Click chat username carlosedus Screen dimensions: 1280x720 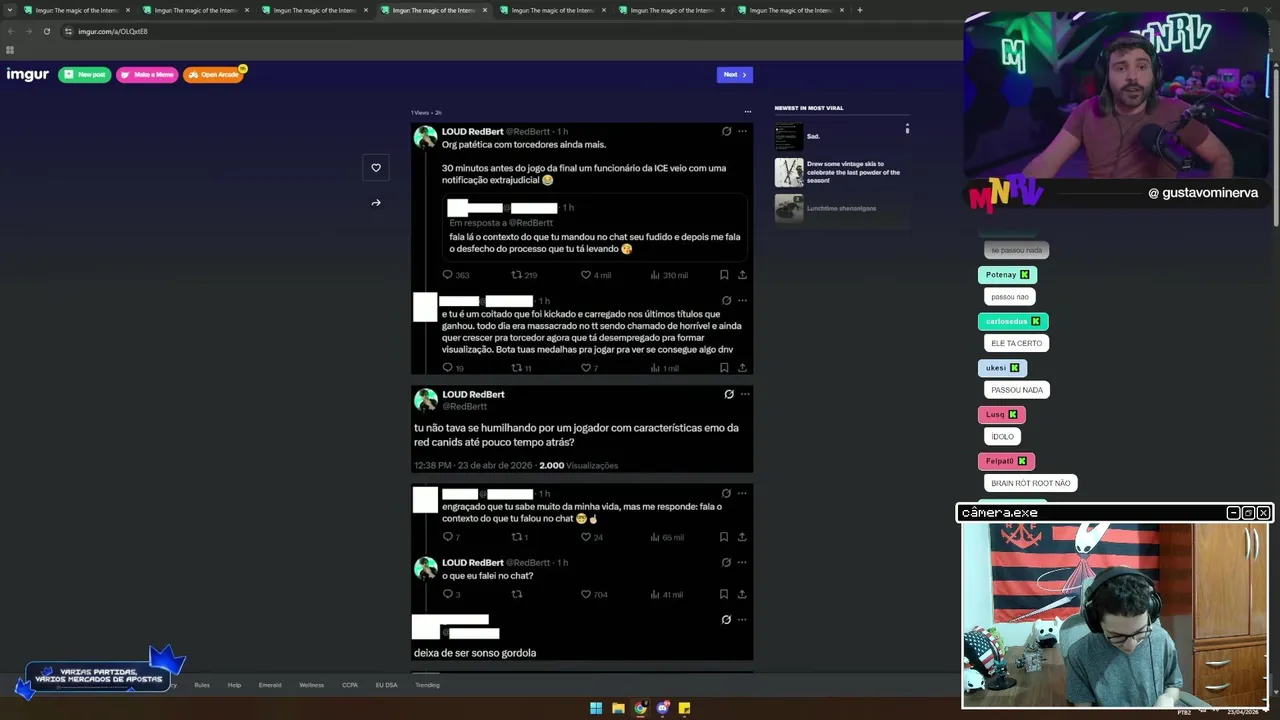pyautogui.click(x=1007, y=322)
